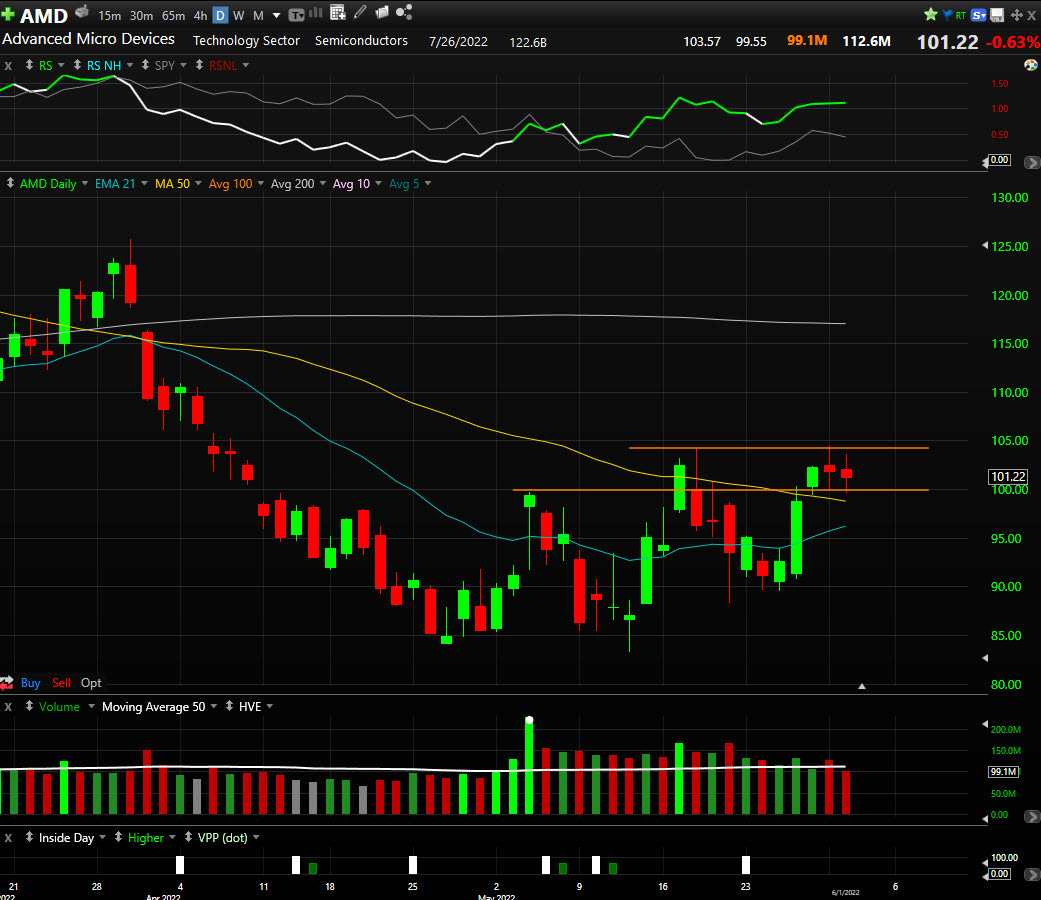
Task: Click the price scale marker near 125.00
Action: [985, 246]
